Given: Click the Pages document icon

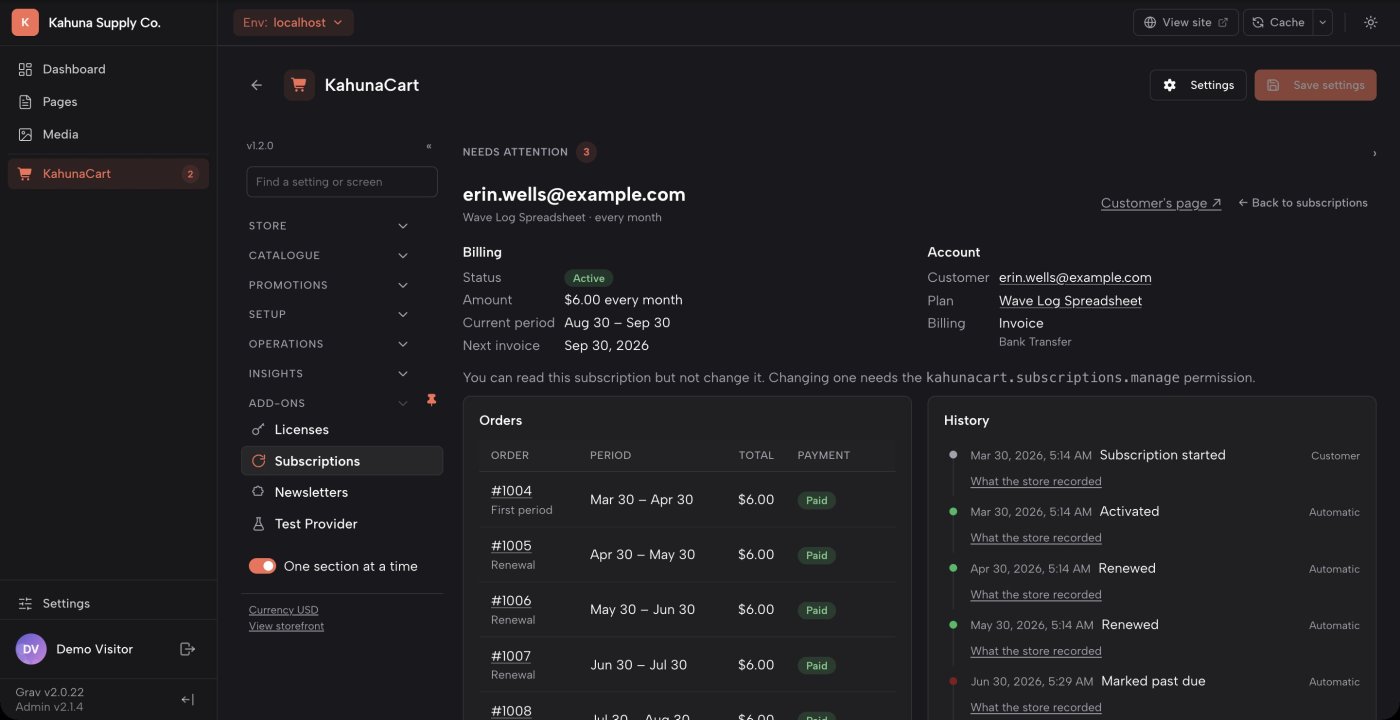Looking at the screenshot, I should tap(25, 102).
